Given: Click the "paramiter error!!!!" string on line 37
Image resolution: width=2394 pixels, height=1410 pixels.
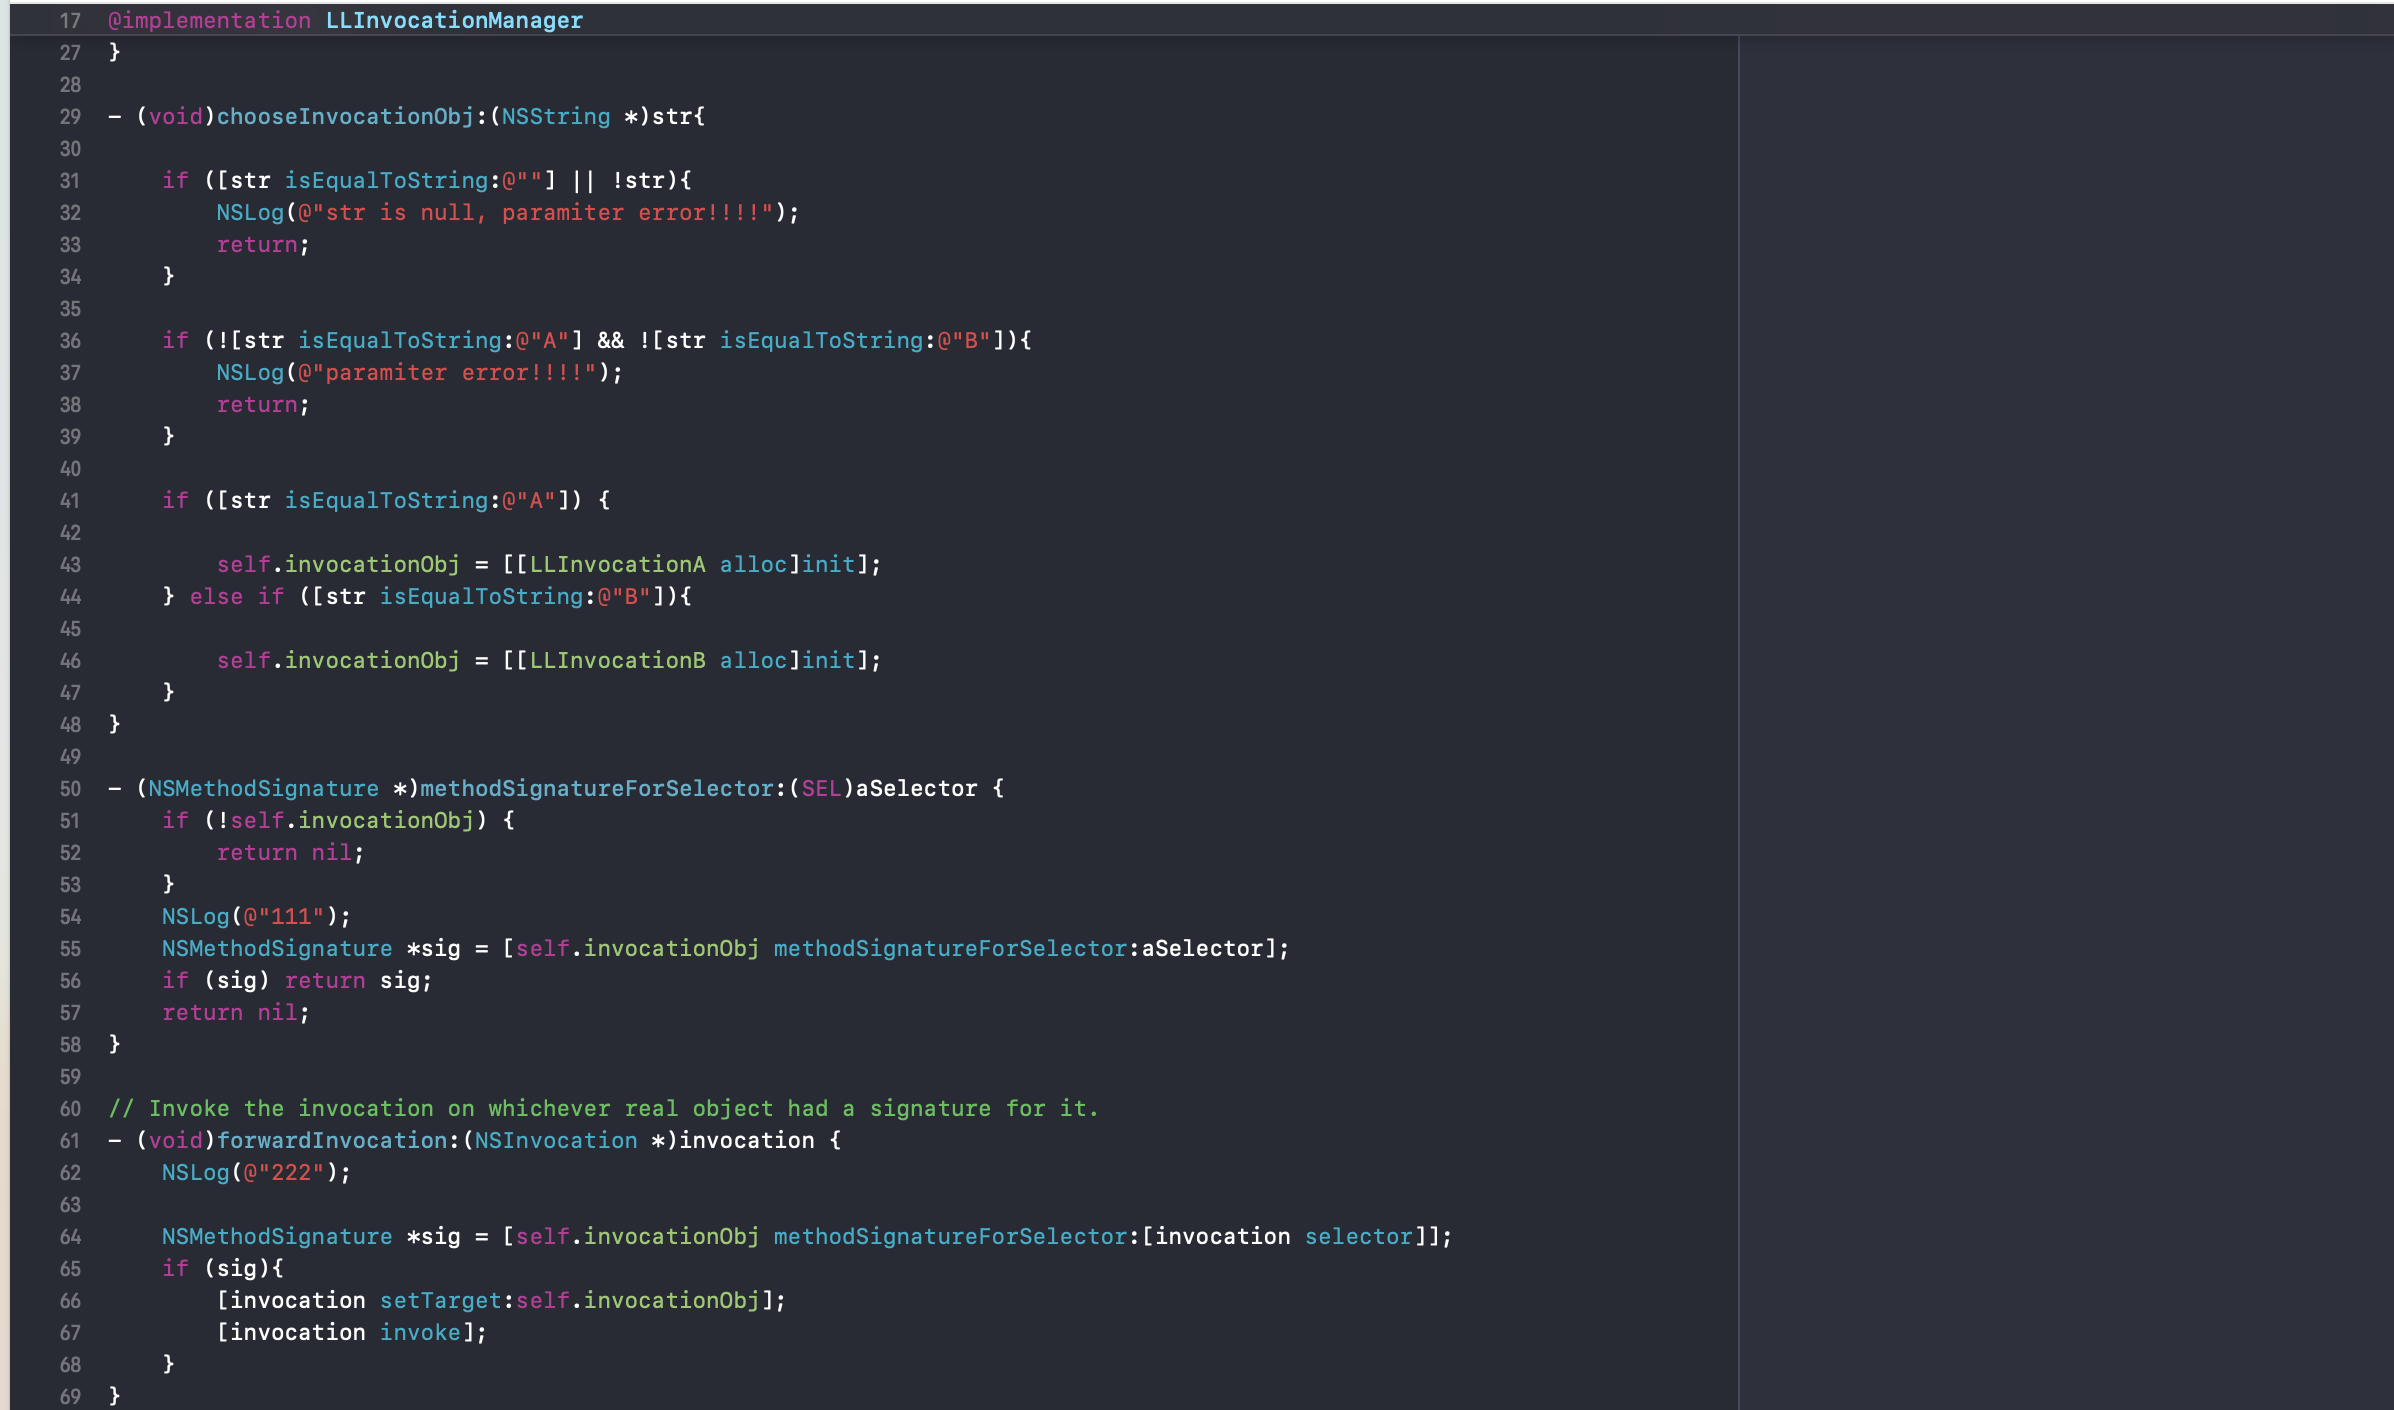Looking at the screenshot, I should coord(448,372).
